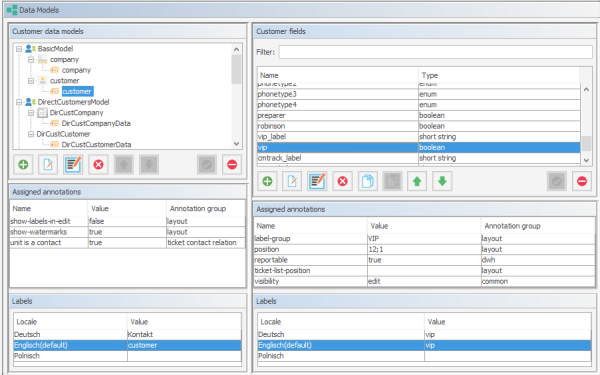The width and height of the screenshot is (600, 375).
Task: Click the red delete icon under data models
Action: point(98,165)
